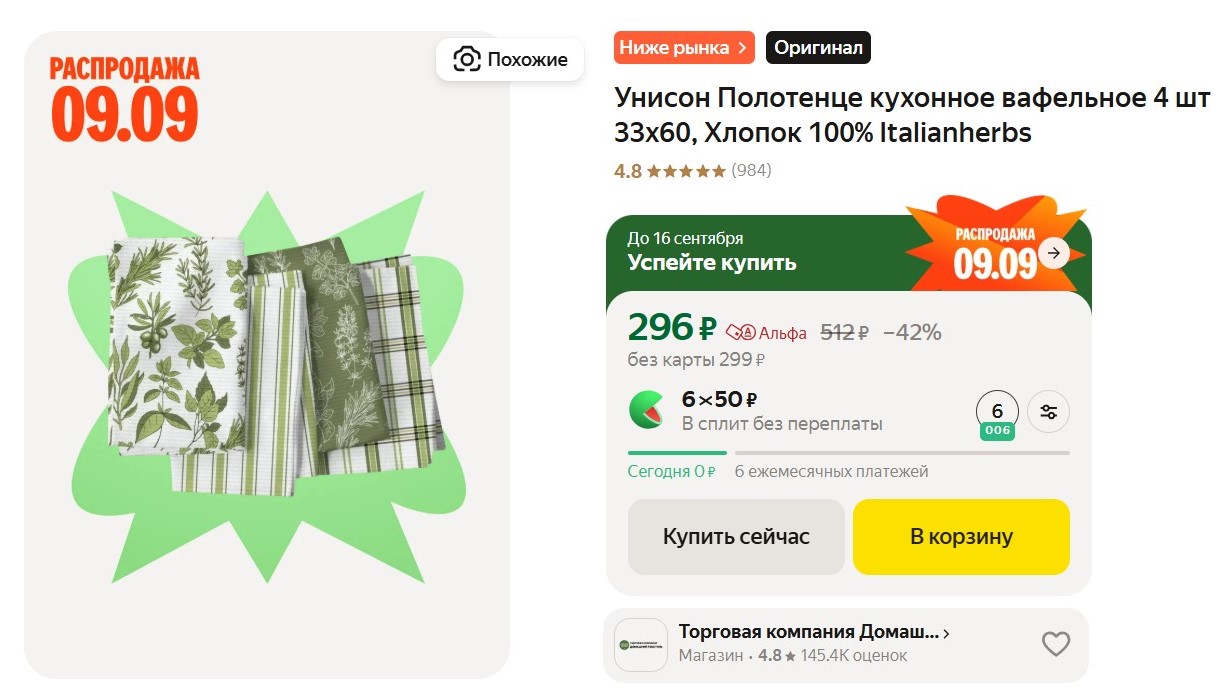Click the Оригинал badge
Screen dimensions: 1226x700
click(818, 47)
